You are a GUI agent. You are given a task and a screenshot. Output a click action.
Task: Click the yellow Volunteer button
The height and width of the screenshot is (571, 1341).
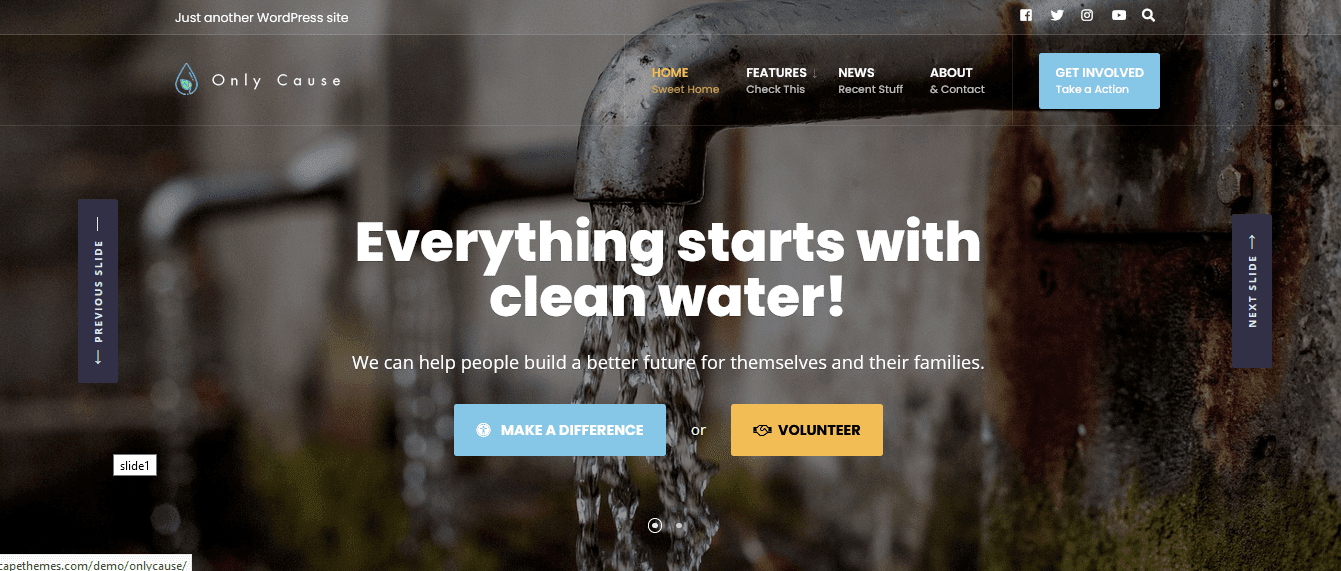pyautogui.click(x=807, y=430)
